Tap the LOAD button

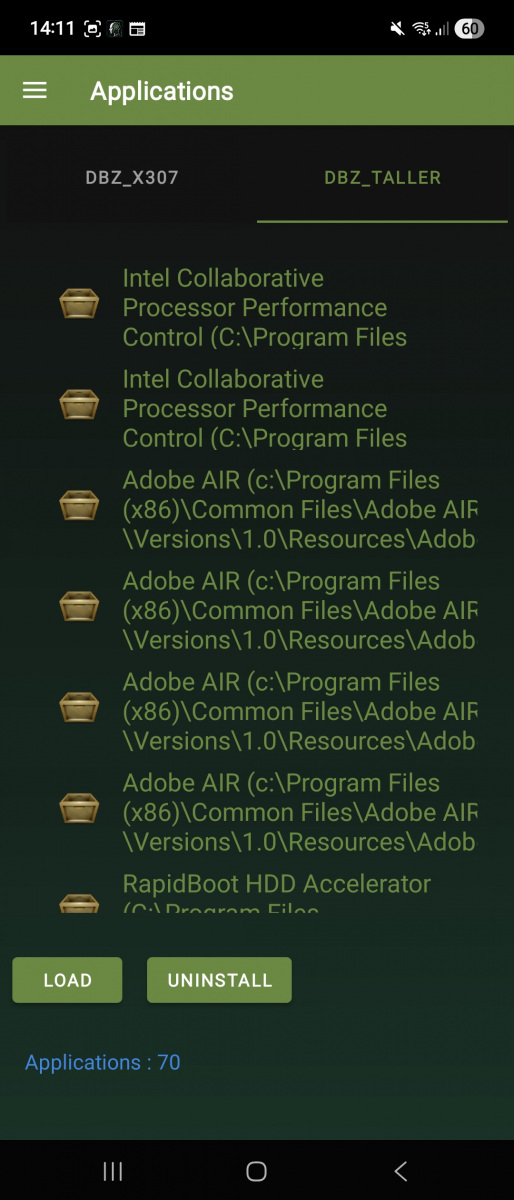(67, 980)
